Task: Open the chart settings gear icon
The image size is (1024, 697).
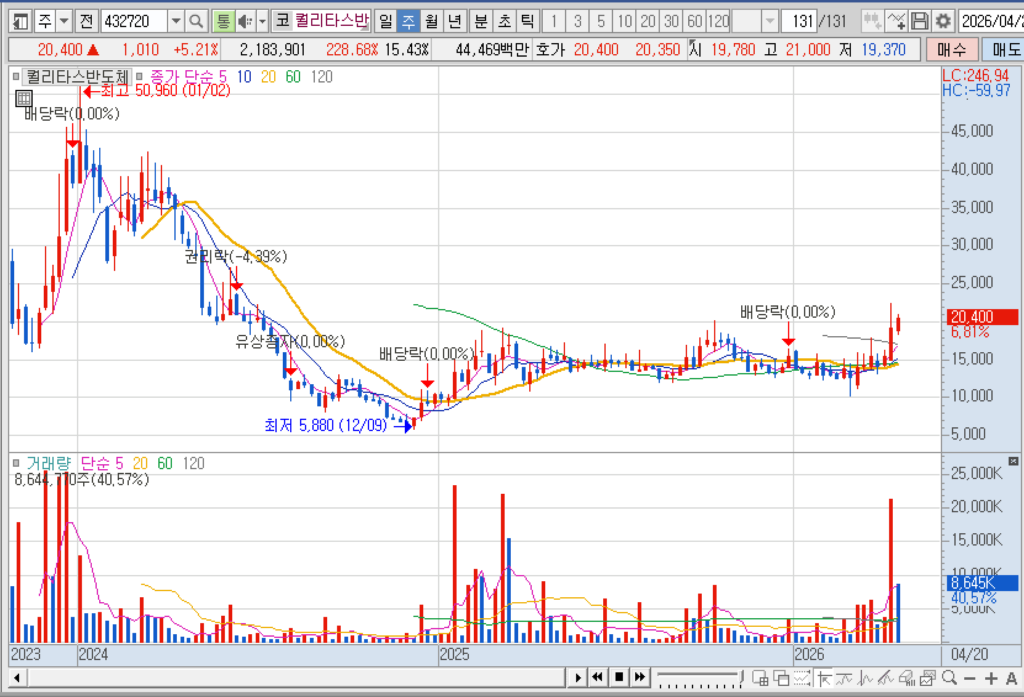Action: coord(942,22)
